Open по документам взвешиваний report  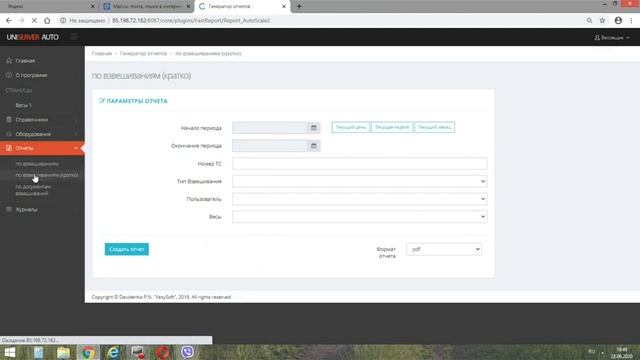33,190
